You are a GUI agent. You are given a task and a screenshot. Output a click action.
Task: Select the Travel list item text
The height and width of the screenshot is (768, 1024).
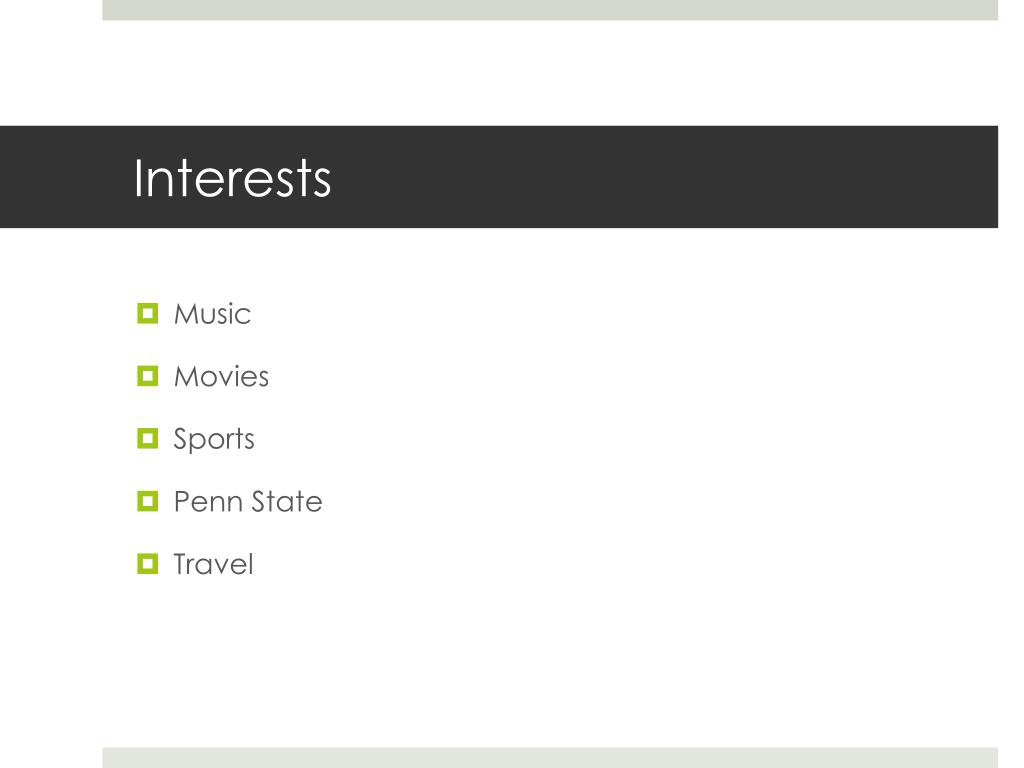(214, 564)
